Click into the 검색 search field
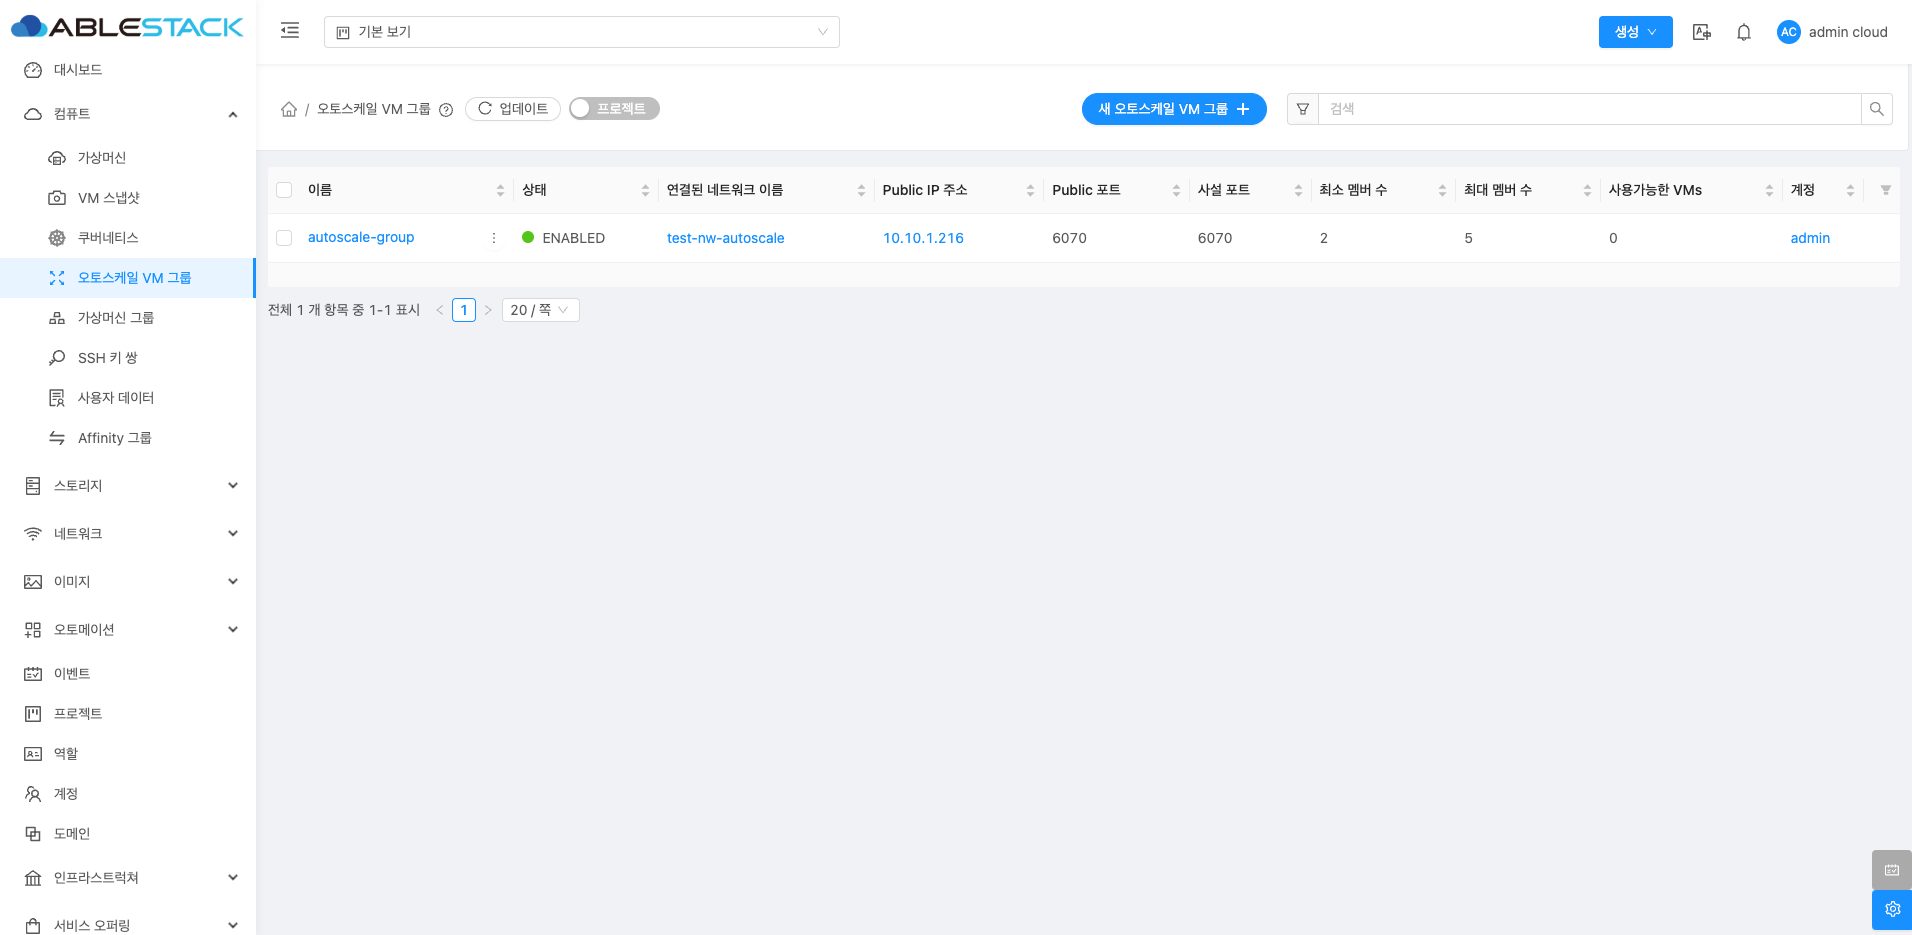Viewport: 1912px width, 935px height. click(1588, 109)
